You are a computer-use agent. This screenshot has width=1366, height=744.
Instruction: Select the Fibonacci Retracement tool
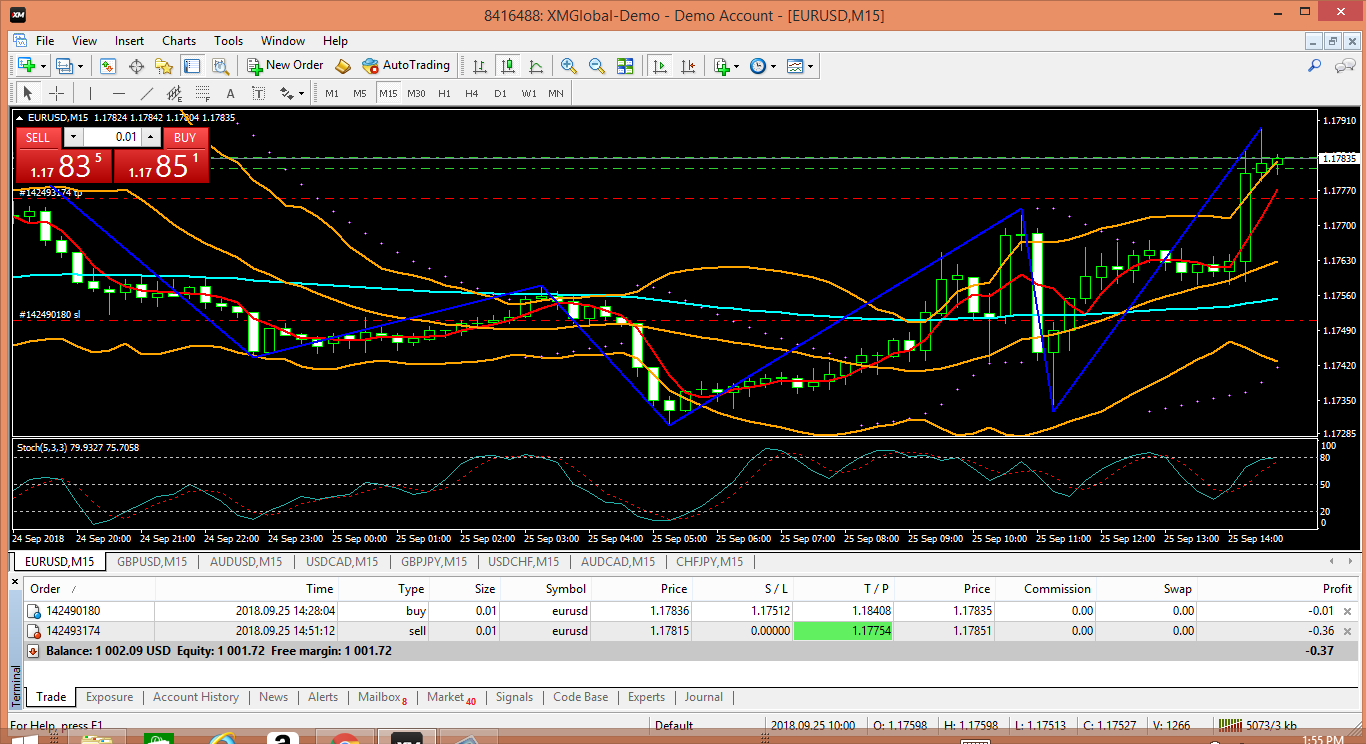pyautogui.click(x=203, y=93)
